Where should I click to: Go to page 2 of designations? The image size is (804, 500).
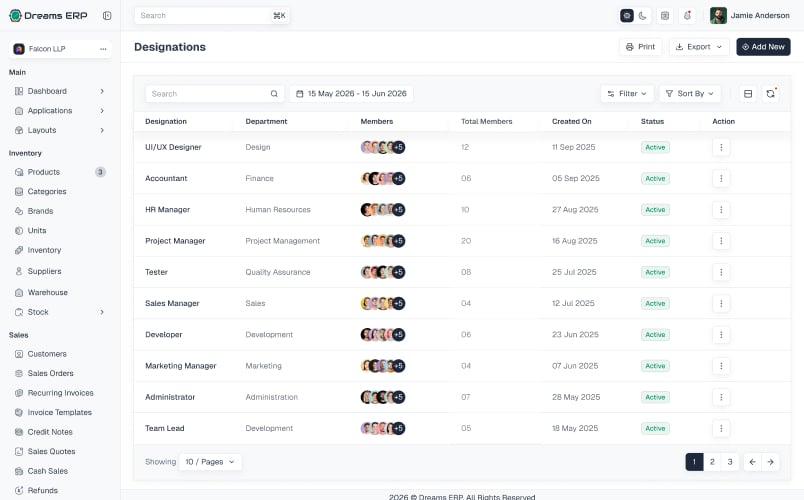(x=712, y=462)
